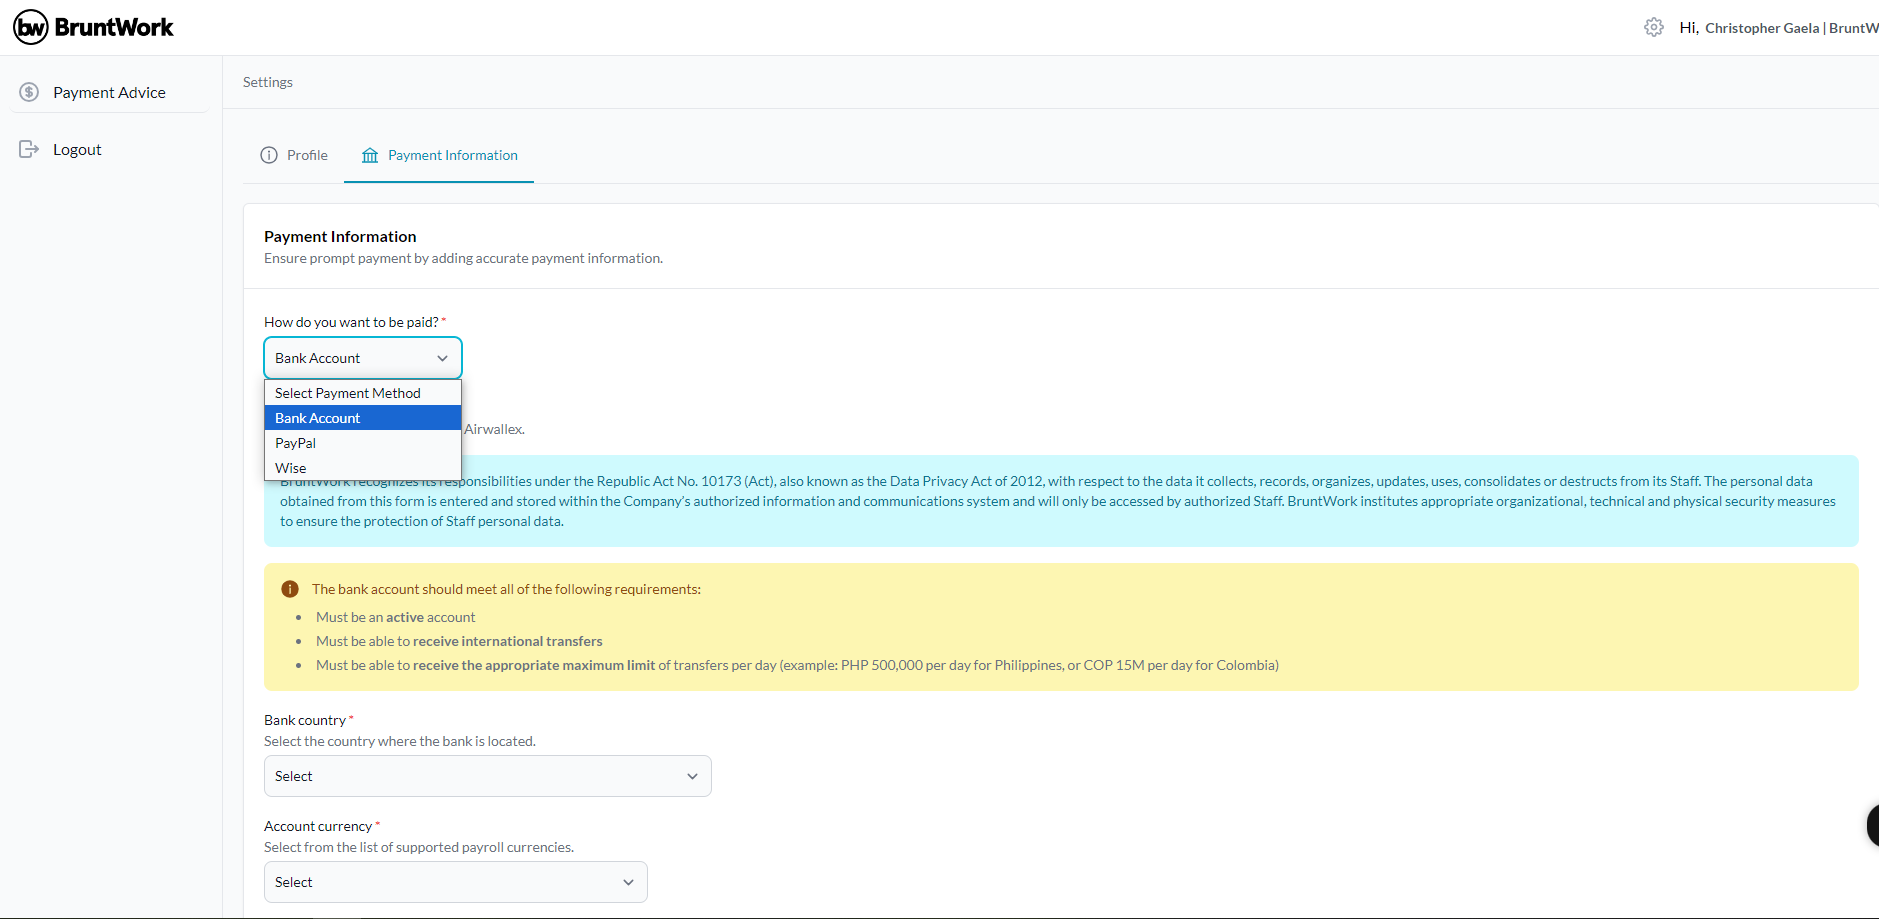
Task: Click the black widget at right edge
Action: (1872, 826)
